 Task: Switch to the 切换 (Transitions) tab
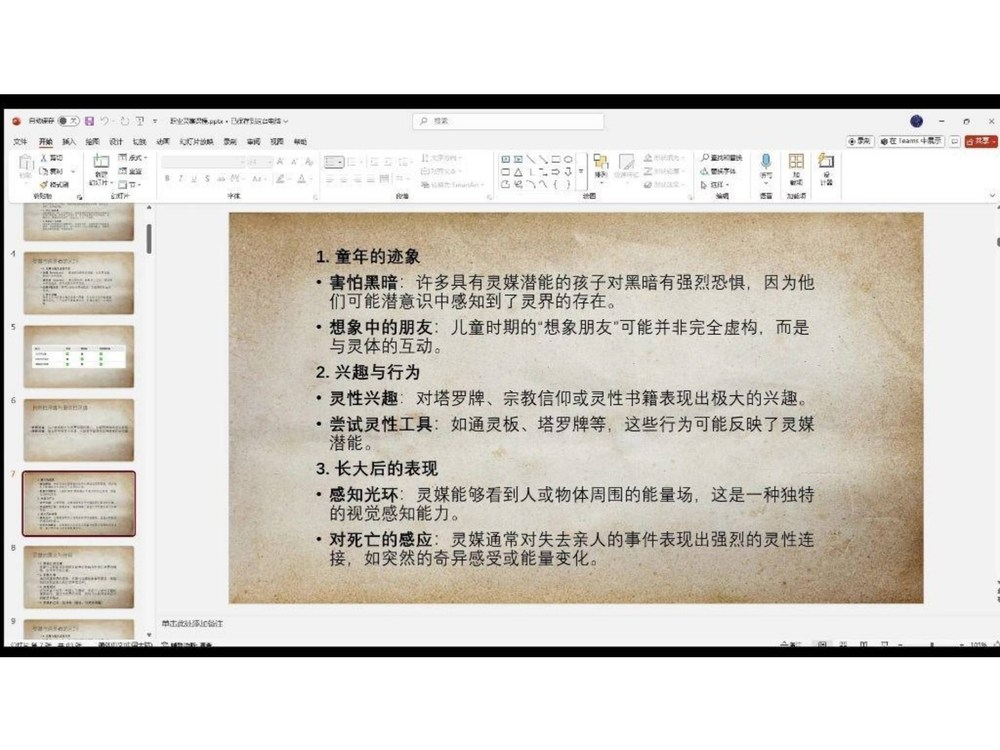139,142
